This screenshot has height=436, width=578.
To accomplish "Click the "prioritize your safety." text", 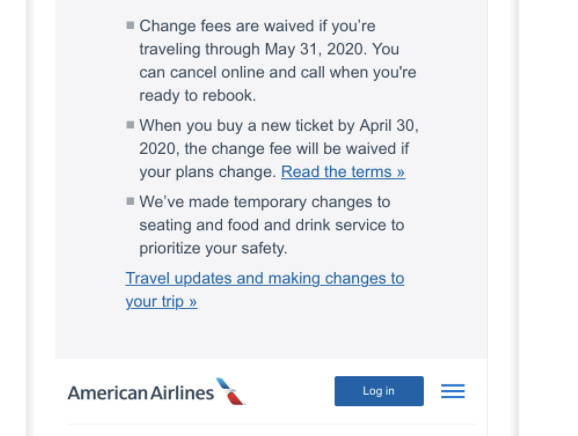I will click(213, 248).
